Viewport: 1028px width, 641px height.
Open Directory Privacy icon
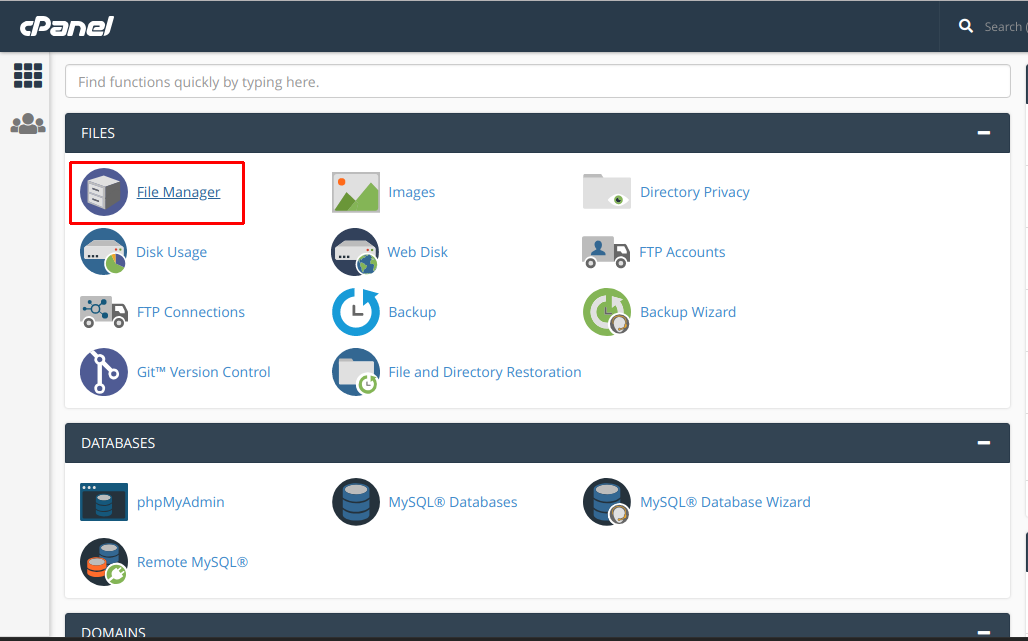[606, 191]
